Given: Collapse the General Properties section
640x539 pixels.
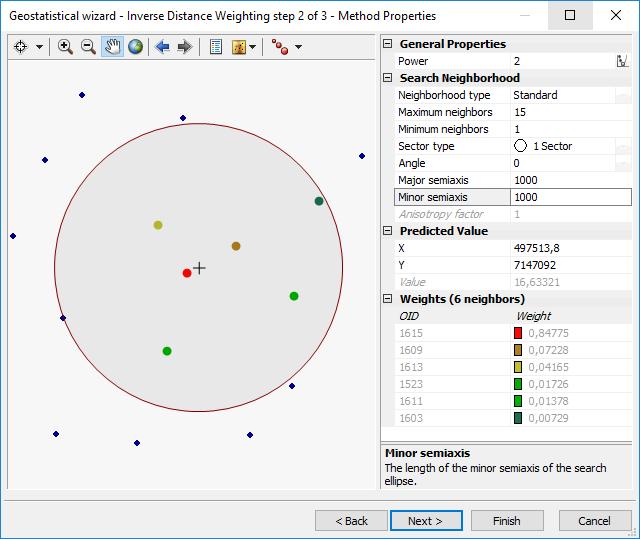Looking at the screenshot, I should click(388, 44).
